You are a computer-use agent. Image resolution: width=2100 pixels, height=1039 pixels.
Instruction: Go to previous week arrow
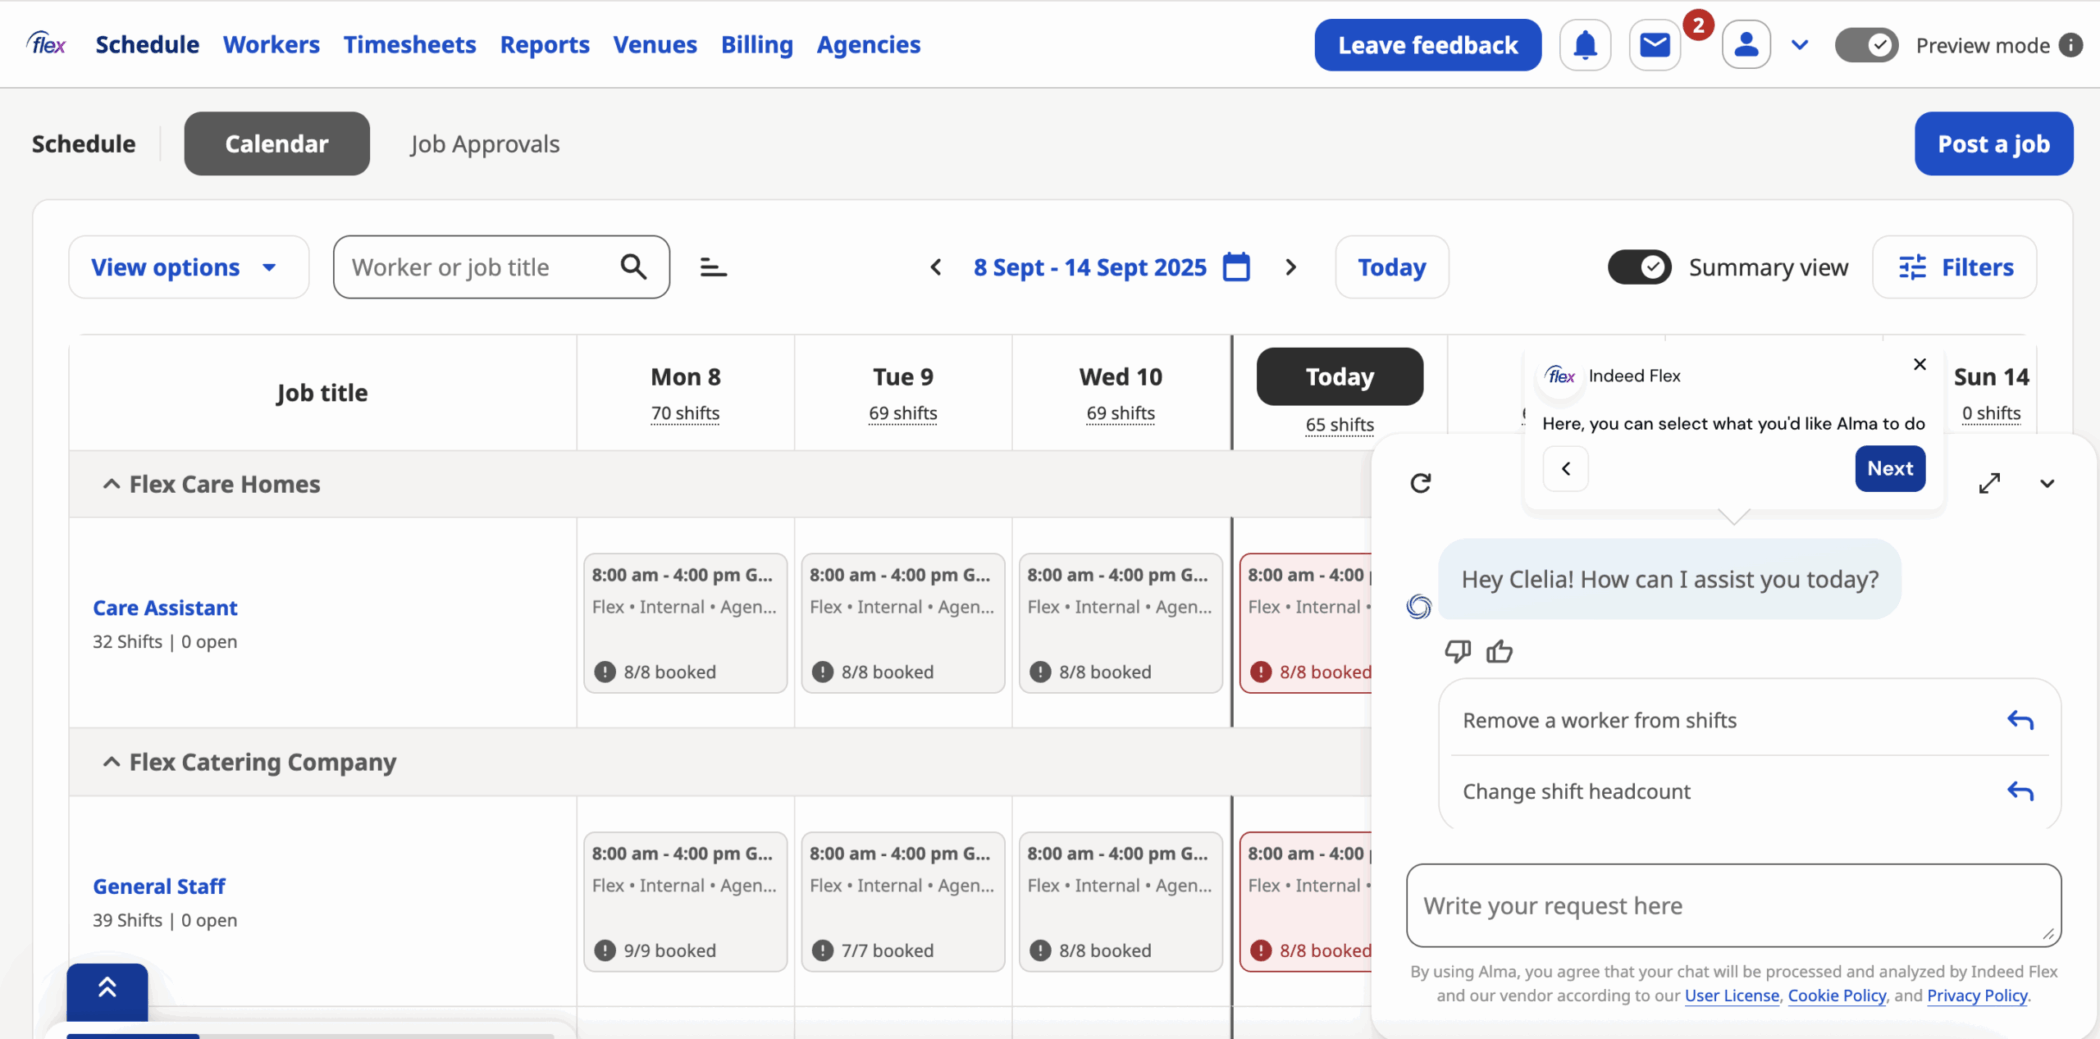pos(936,267)
